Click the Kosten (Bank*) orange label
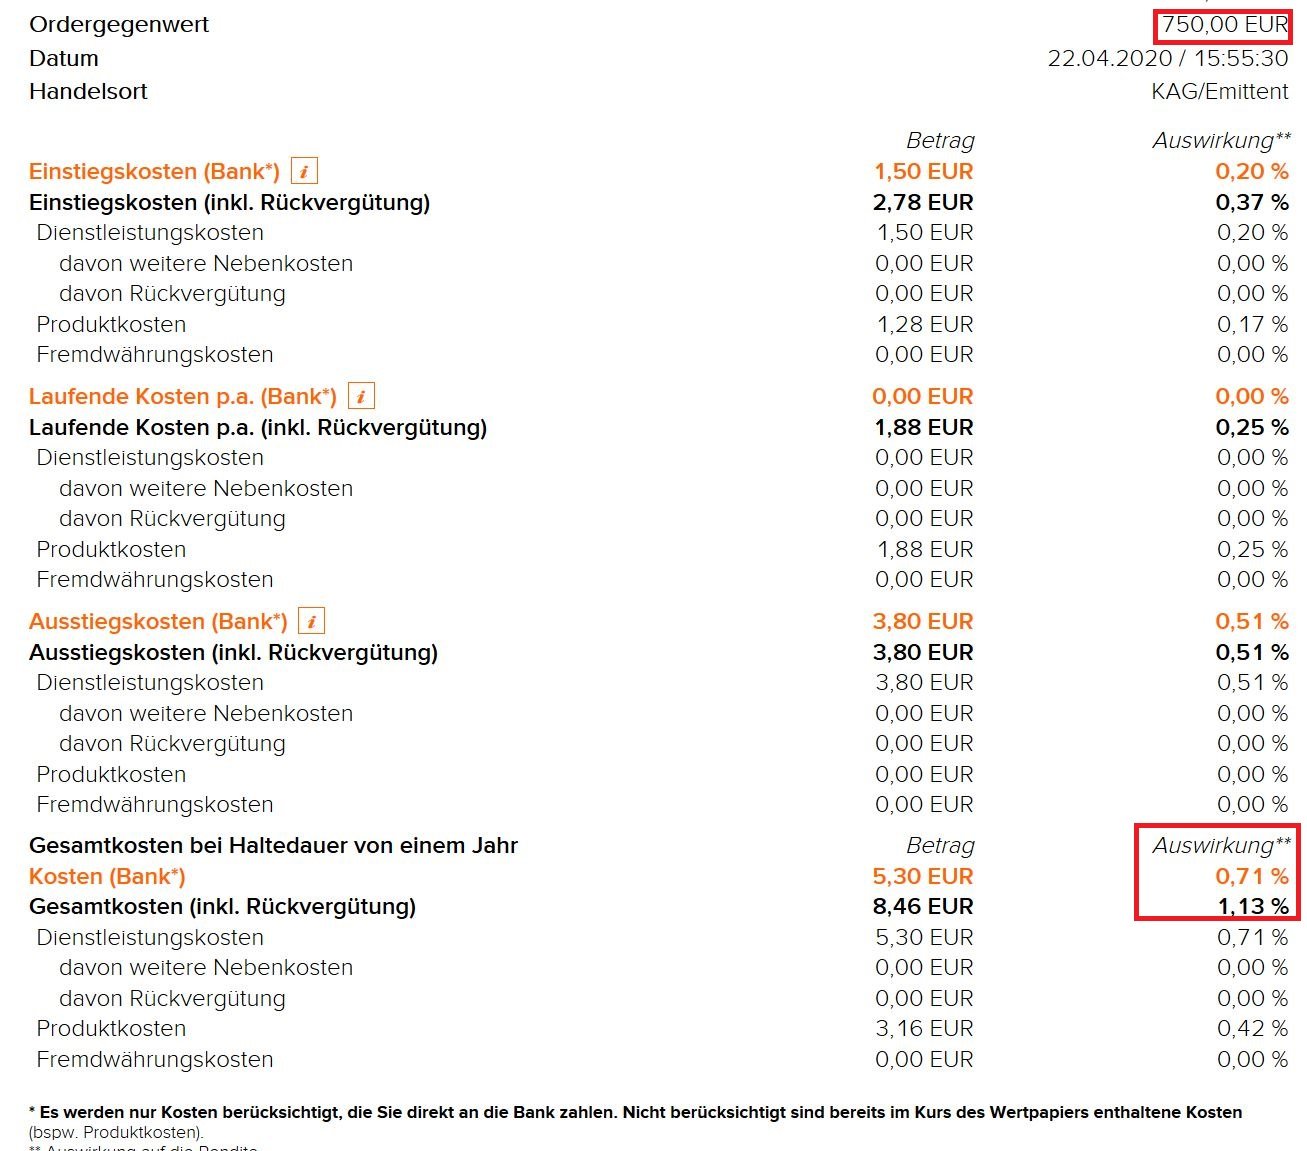 107,876
